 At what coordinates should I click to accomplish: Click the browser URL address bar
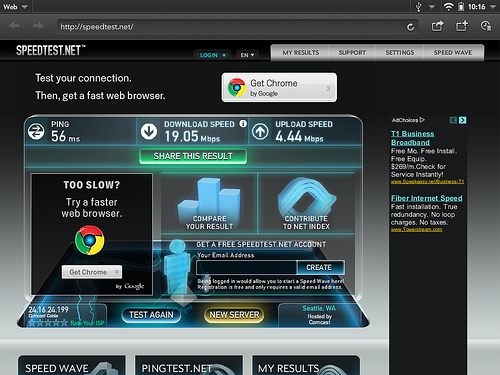click(x=237, y=27)
